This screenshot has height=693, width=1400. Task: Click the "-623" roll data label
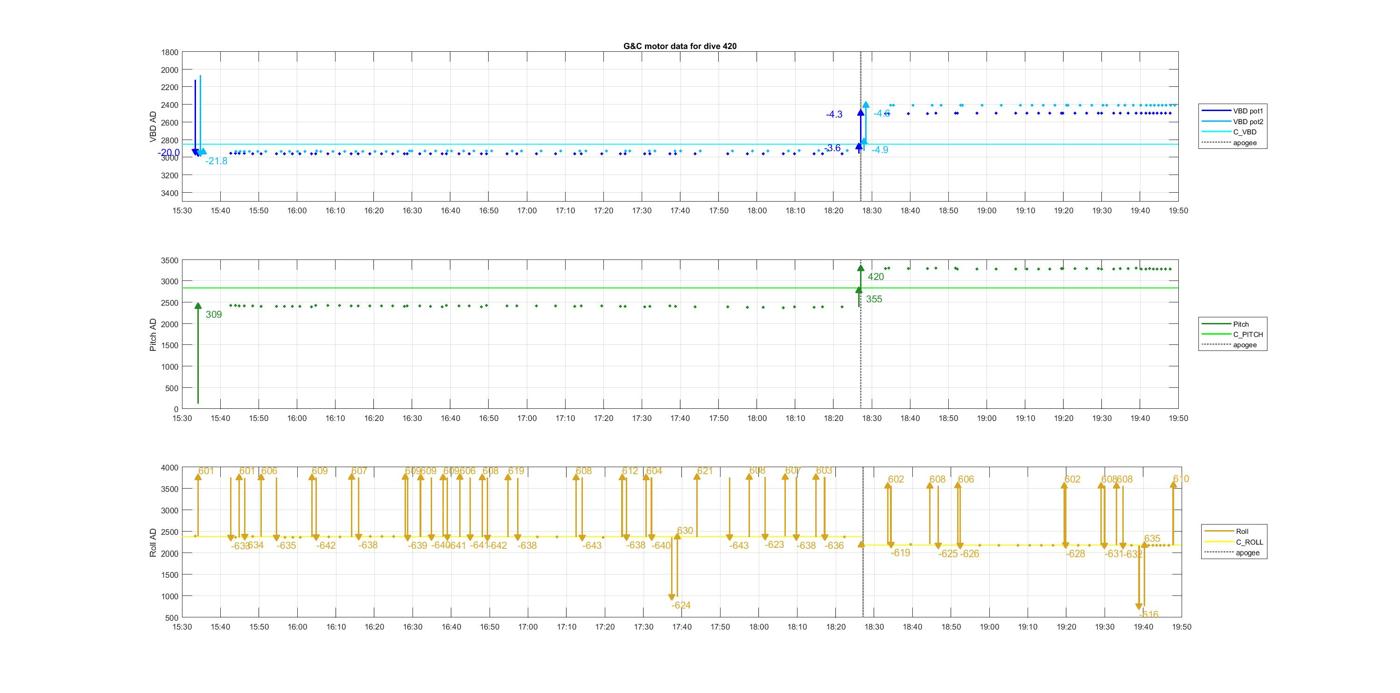click(x=775, y=545)
